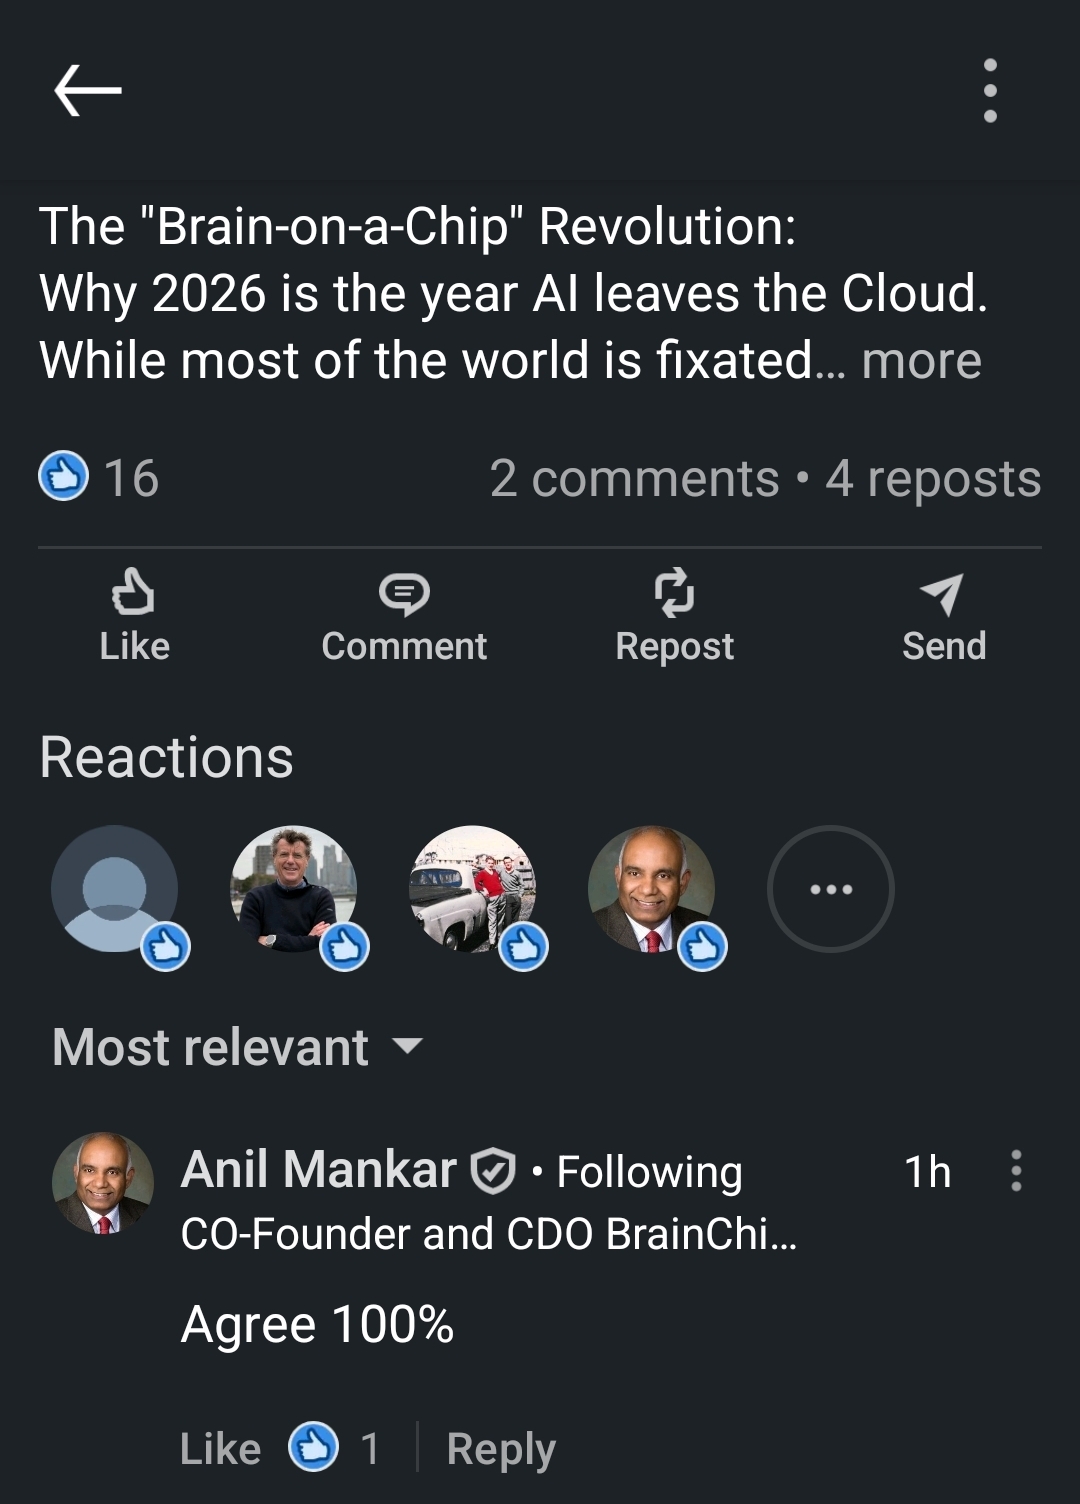
Task: Tap Anil Mankar's comment profile picture
Action: [x=103, y=1183]
